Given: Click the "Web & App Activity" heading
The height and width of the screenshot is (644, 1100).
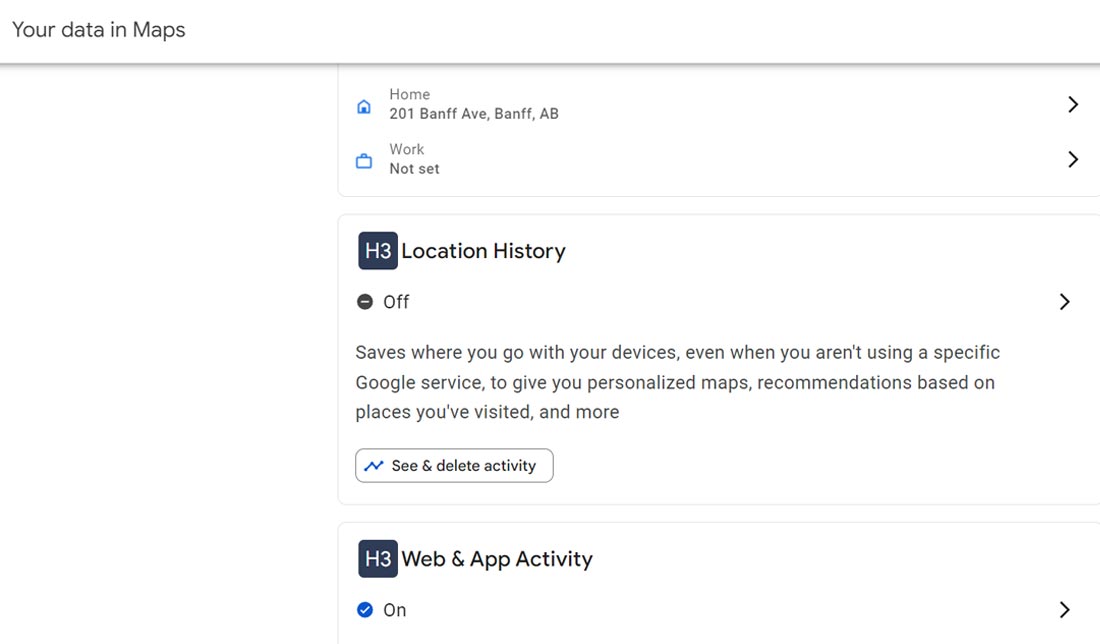Looking at the screenshot, I should click(x=497, y=559).
